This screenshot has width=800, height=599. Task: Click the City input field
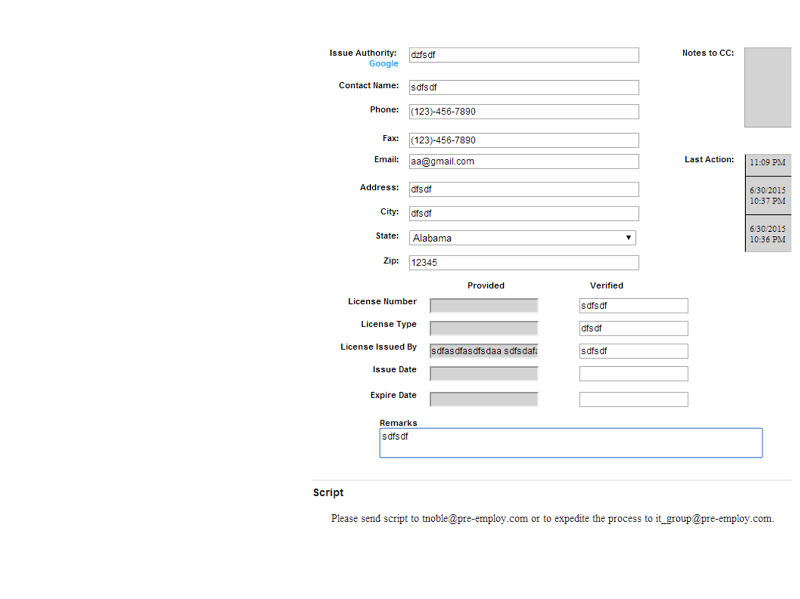[x=523, y=214]
